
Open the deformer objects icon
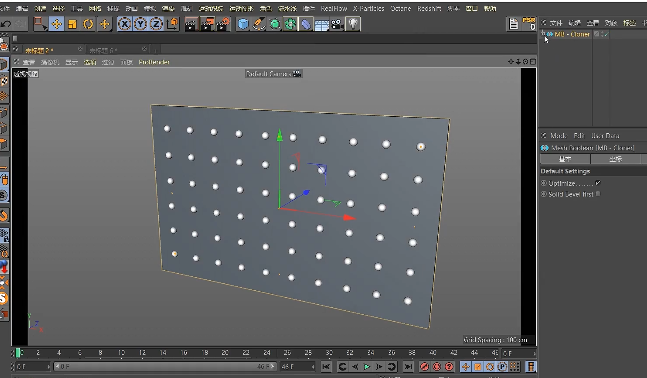(306, 24)
